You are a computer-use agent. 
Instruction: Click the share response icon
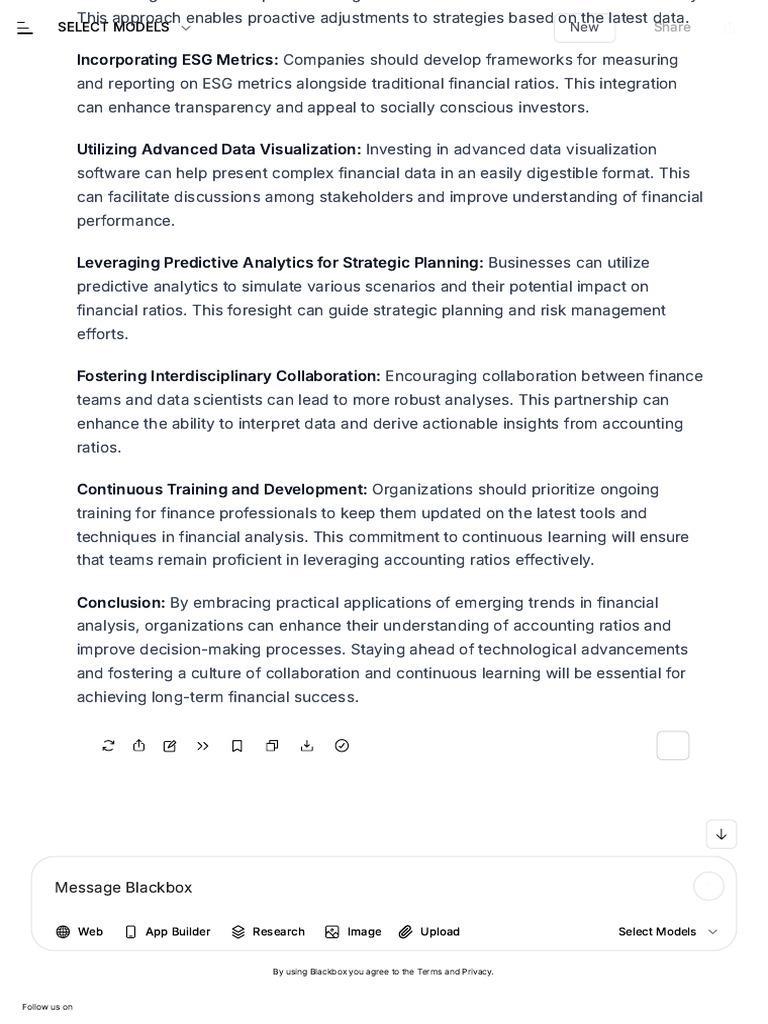click(x=138, y=746)
